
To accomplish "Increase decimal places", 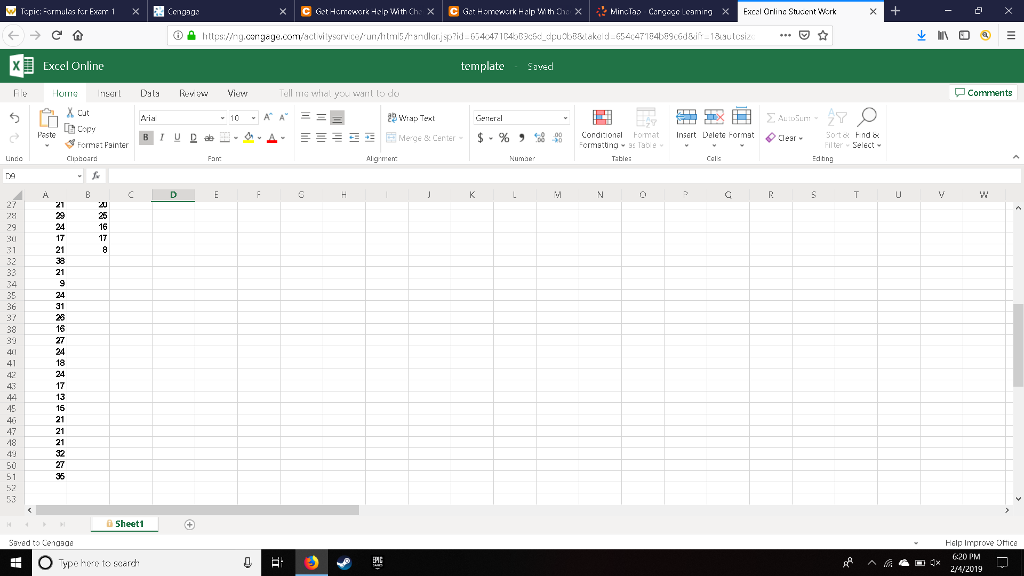I will click(x=539, y=138).
